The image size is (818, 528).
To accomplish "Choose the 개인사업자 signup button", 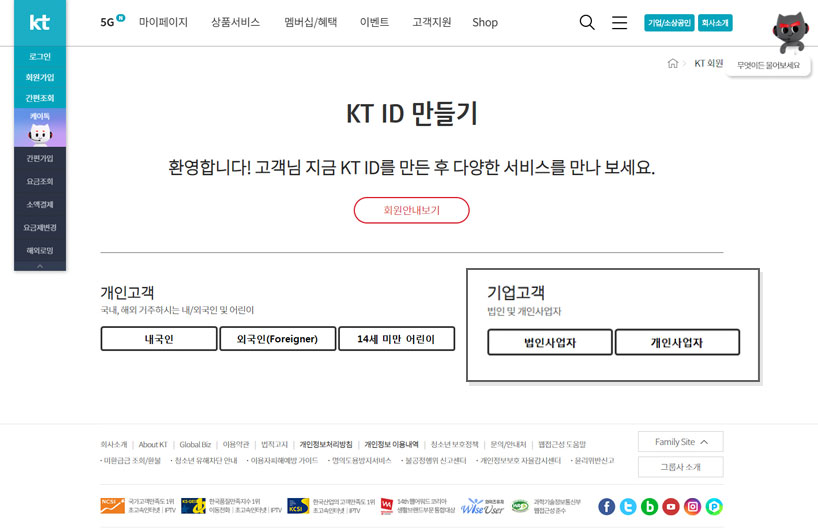I will (x=677, y=342).
